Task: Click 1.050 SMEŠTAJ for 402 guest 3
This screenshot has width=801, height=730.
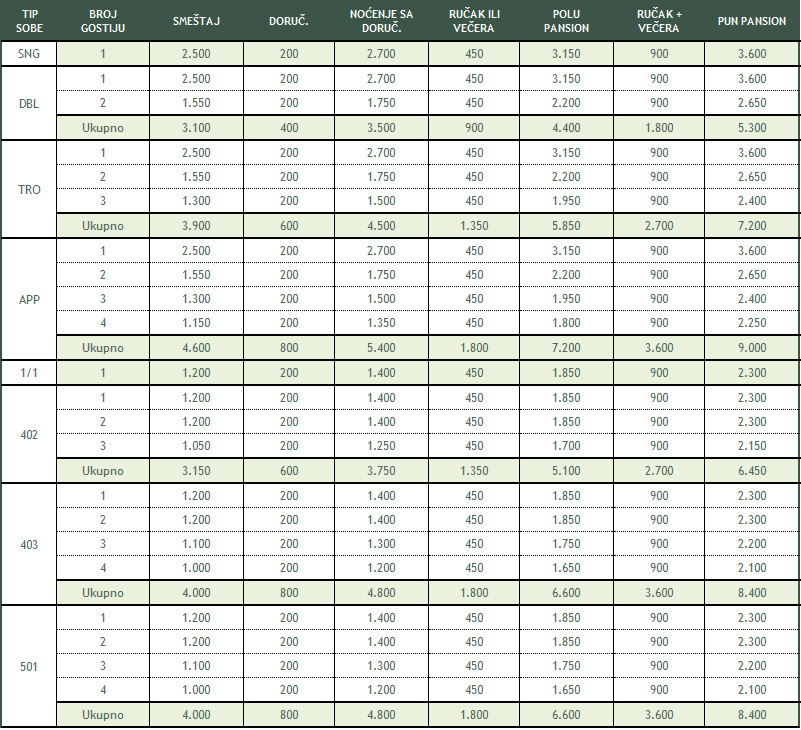Action: point(196,446)
